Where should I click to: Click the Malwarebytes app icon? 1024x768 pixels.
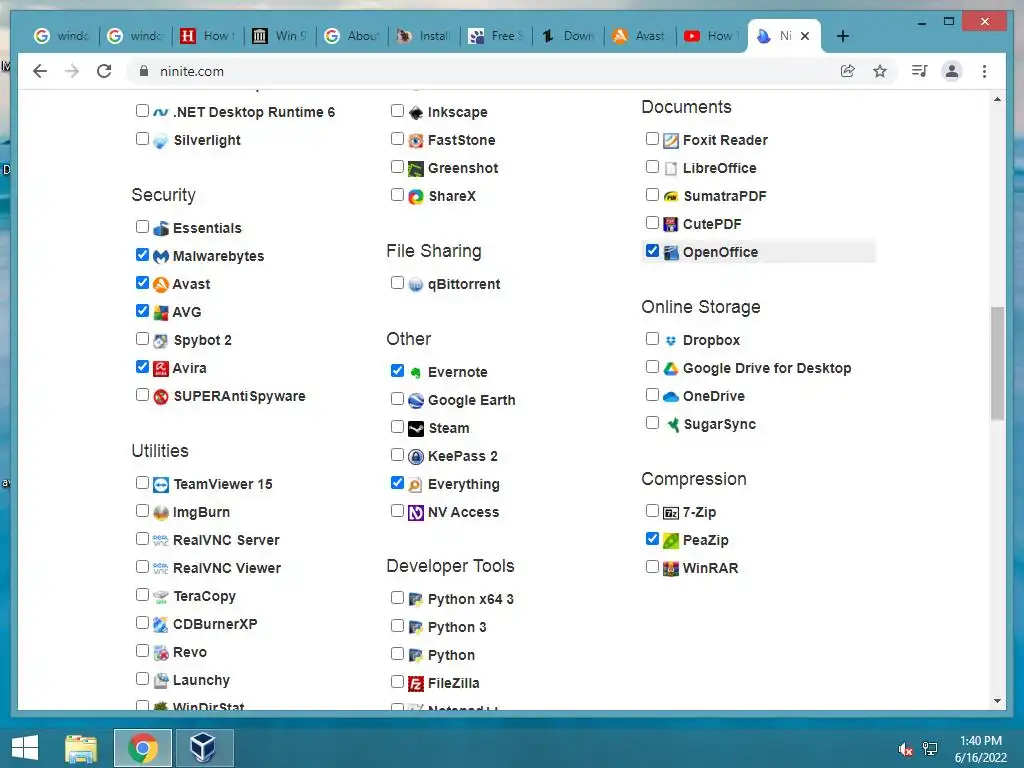[161, 257]
